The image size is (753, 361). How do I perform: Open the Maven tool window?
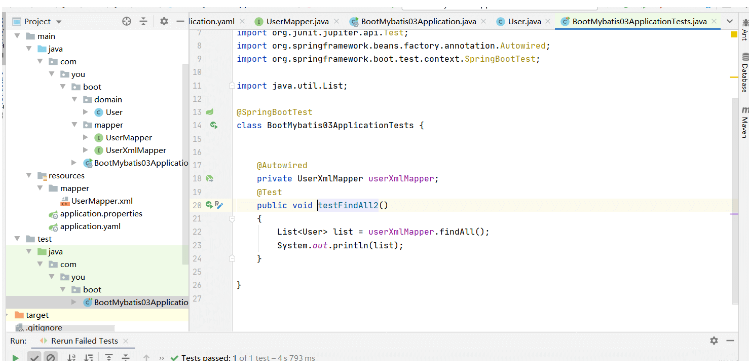point(744,120)
